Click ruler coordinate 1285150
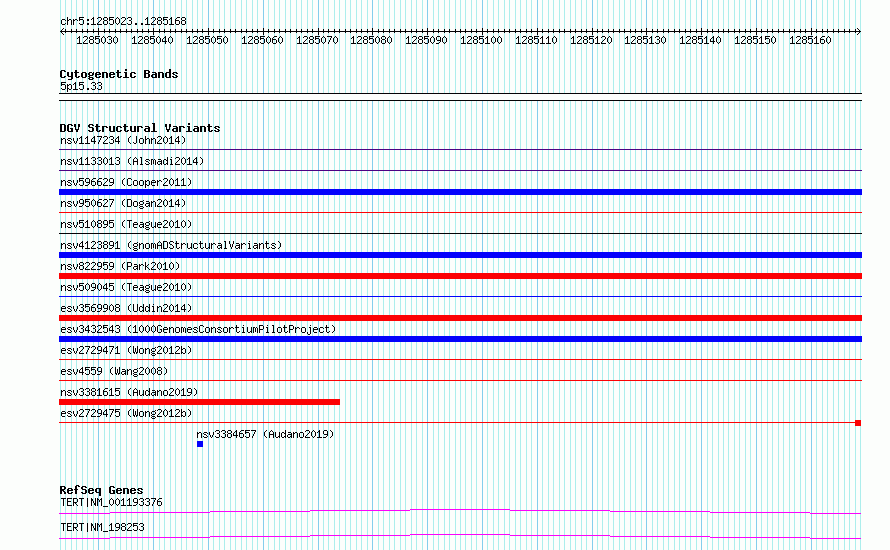This screenshot has width=890, height=550. tap(755, 40)
